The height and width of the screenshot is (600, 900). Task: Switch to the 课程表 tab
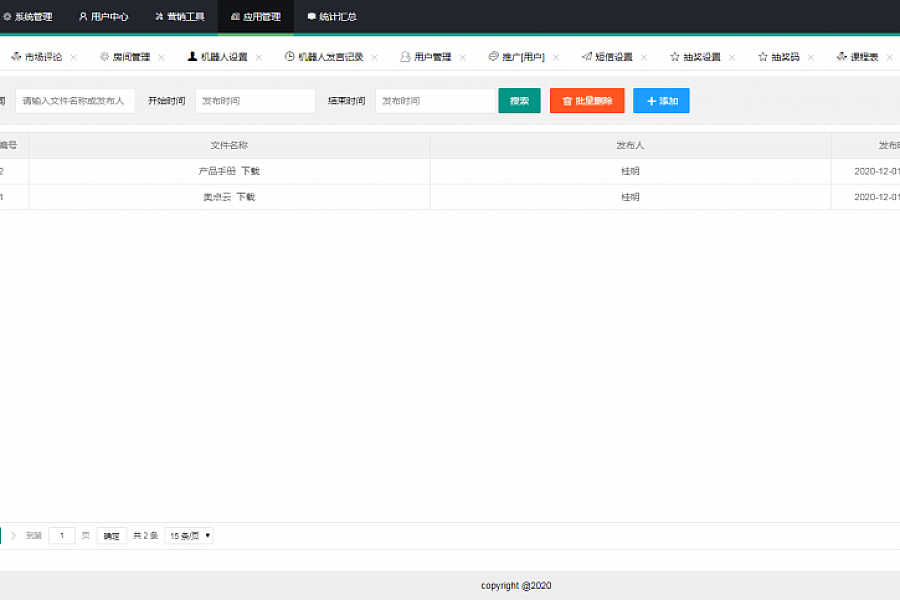864,57
